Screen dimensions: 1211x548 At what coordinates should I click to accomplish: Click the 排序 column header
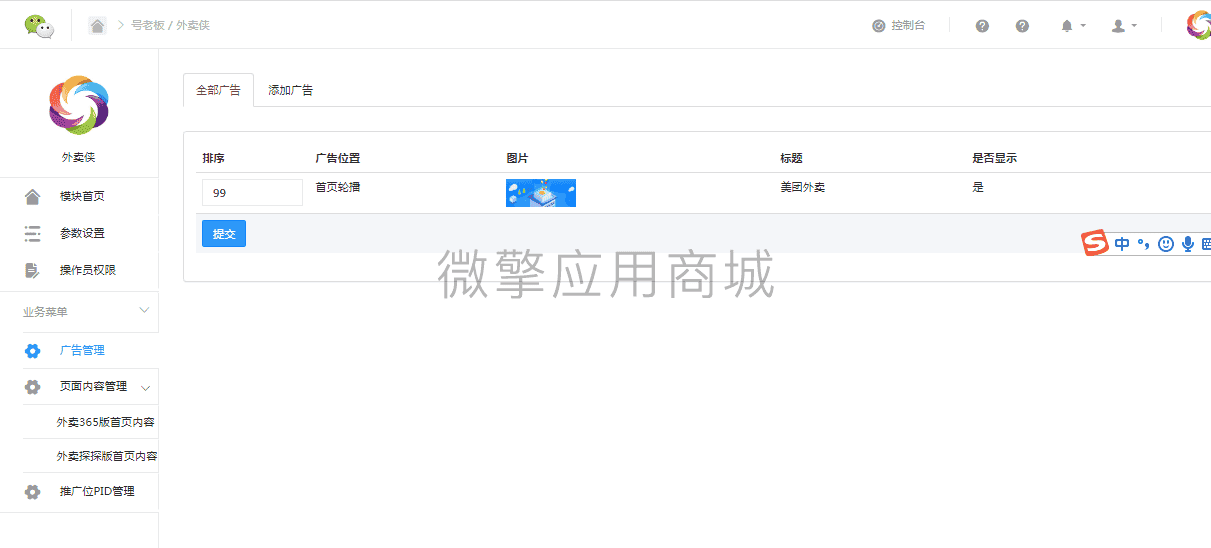tap(213, 158)
